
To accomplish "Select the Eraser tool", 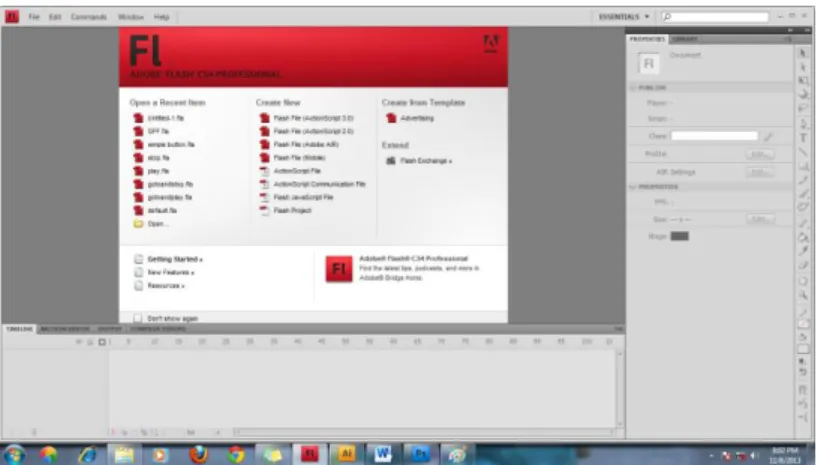I will [803, 265].
